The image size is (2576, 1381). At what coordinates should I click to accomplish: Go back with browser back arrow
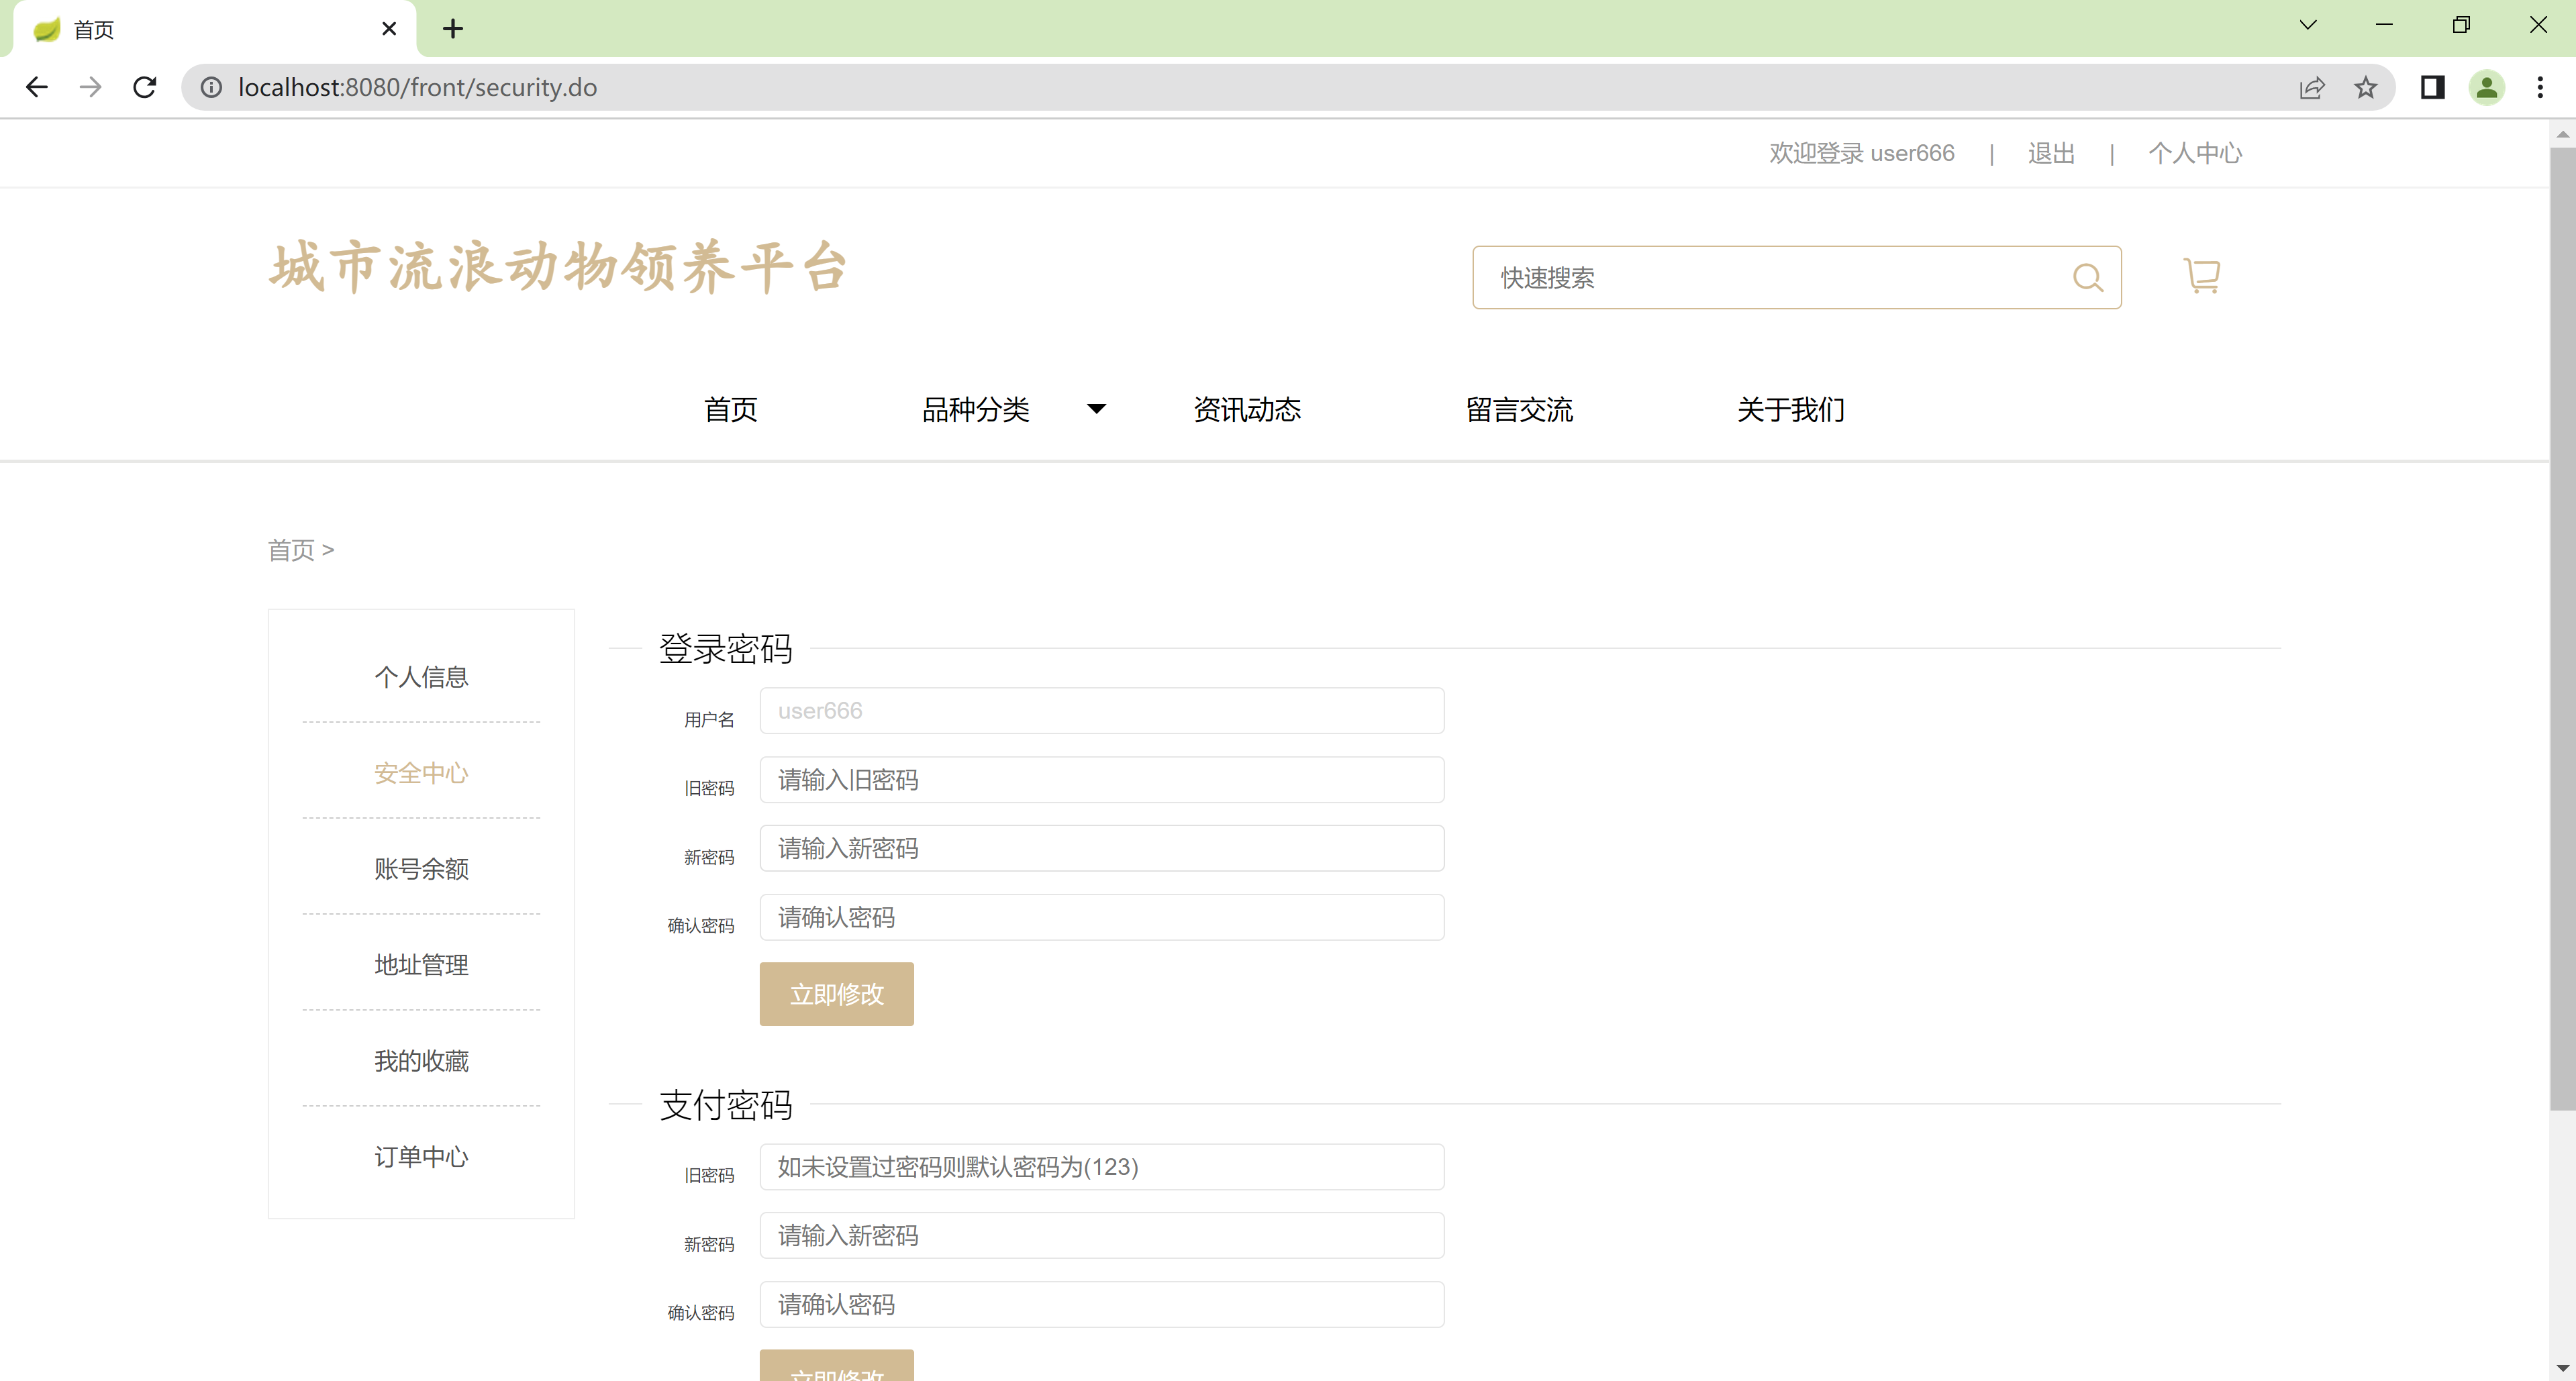pos(37,87)
